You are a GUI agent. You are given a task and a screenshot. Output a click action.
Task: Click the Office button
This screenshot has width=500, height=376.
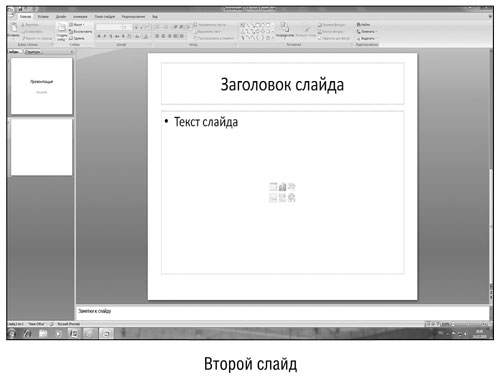11,13
